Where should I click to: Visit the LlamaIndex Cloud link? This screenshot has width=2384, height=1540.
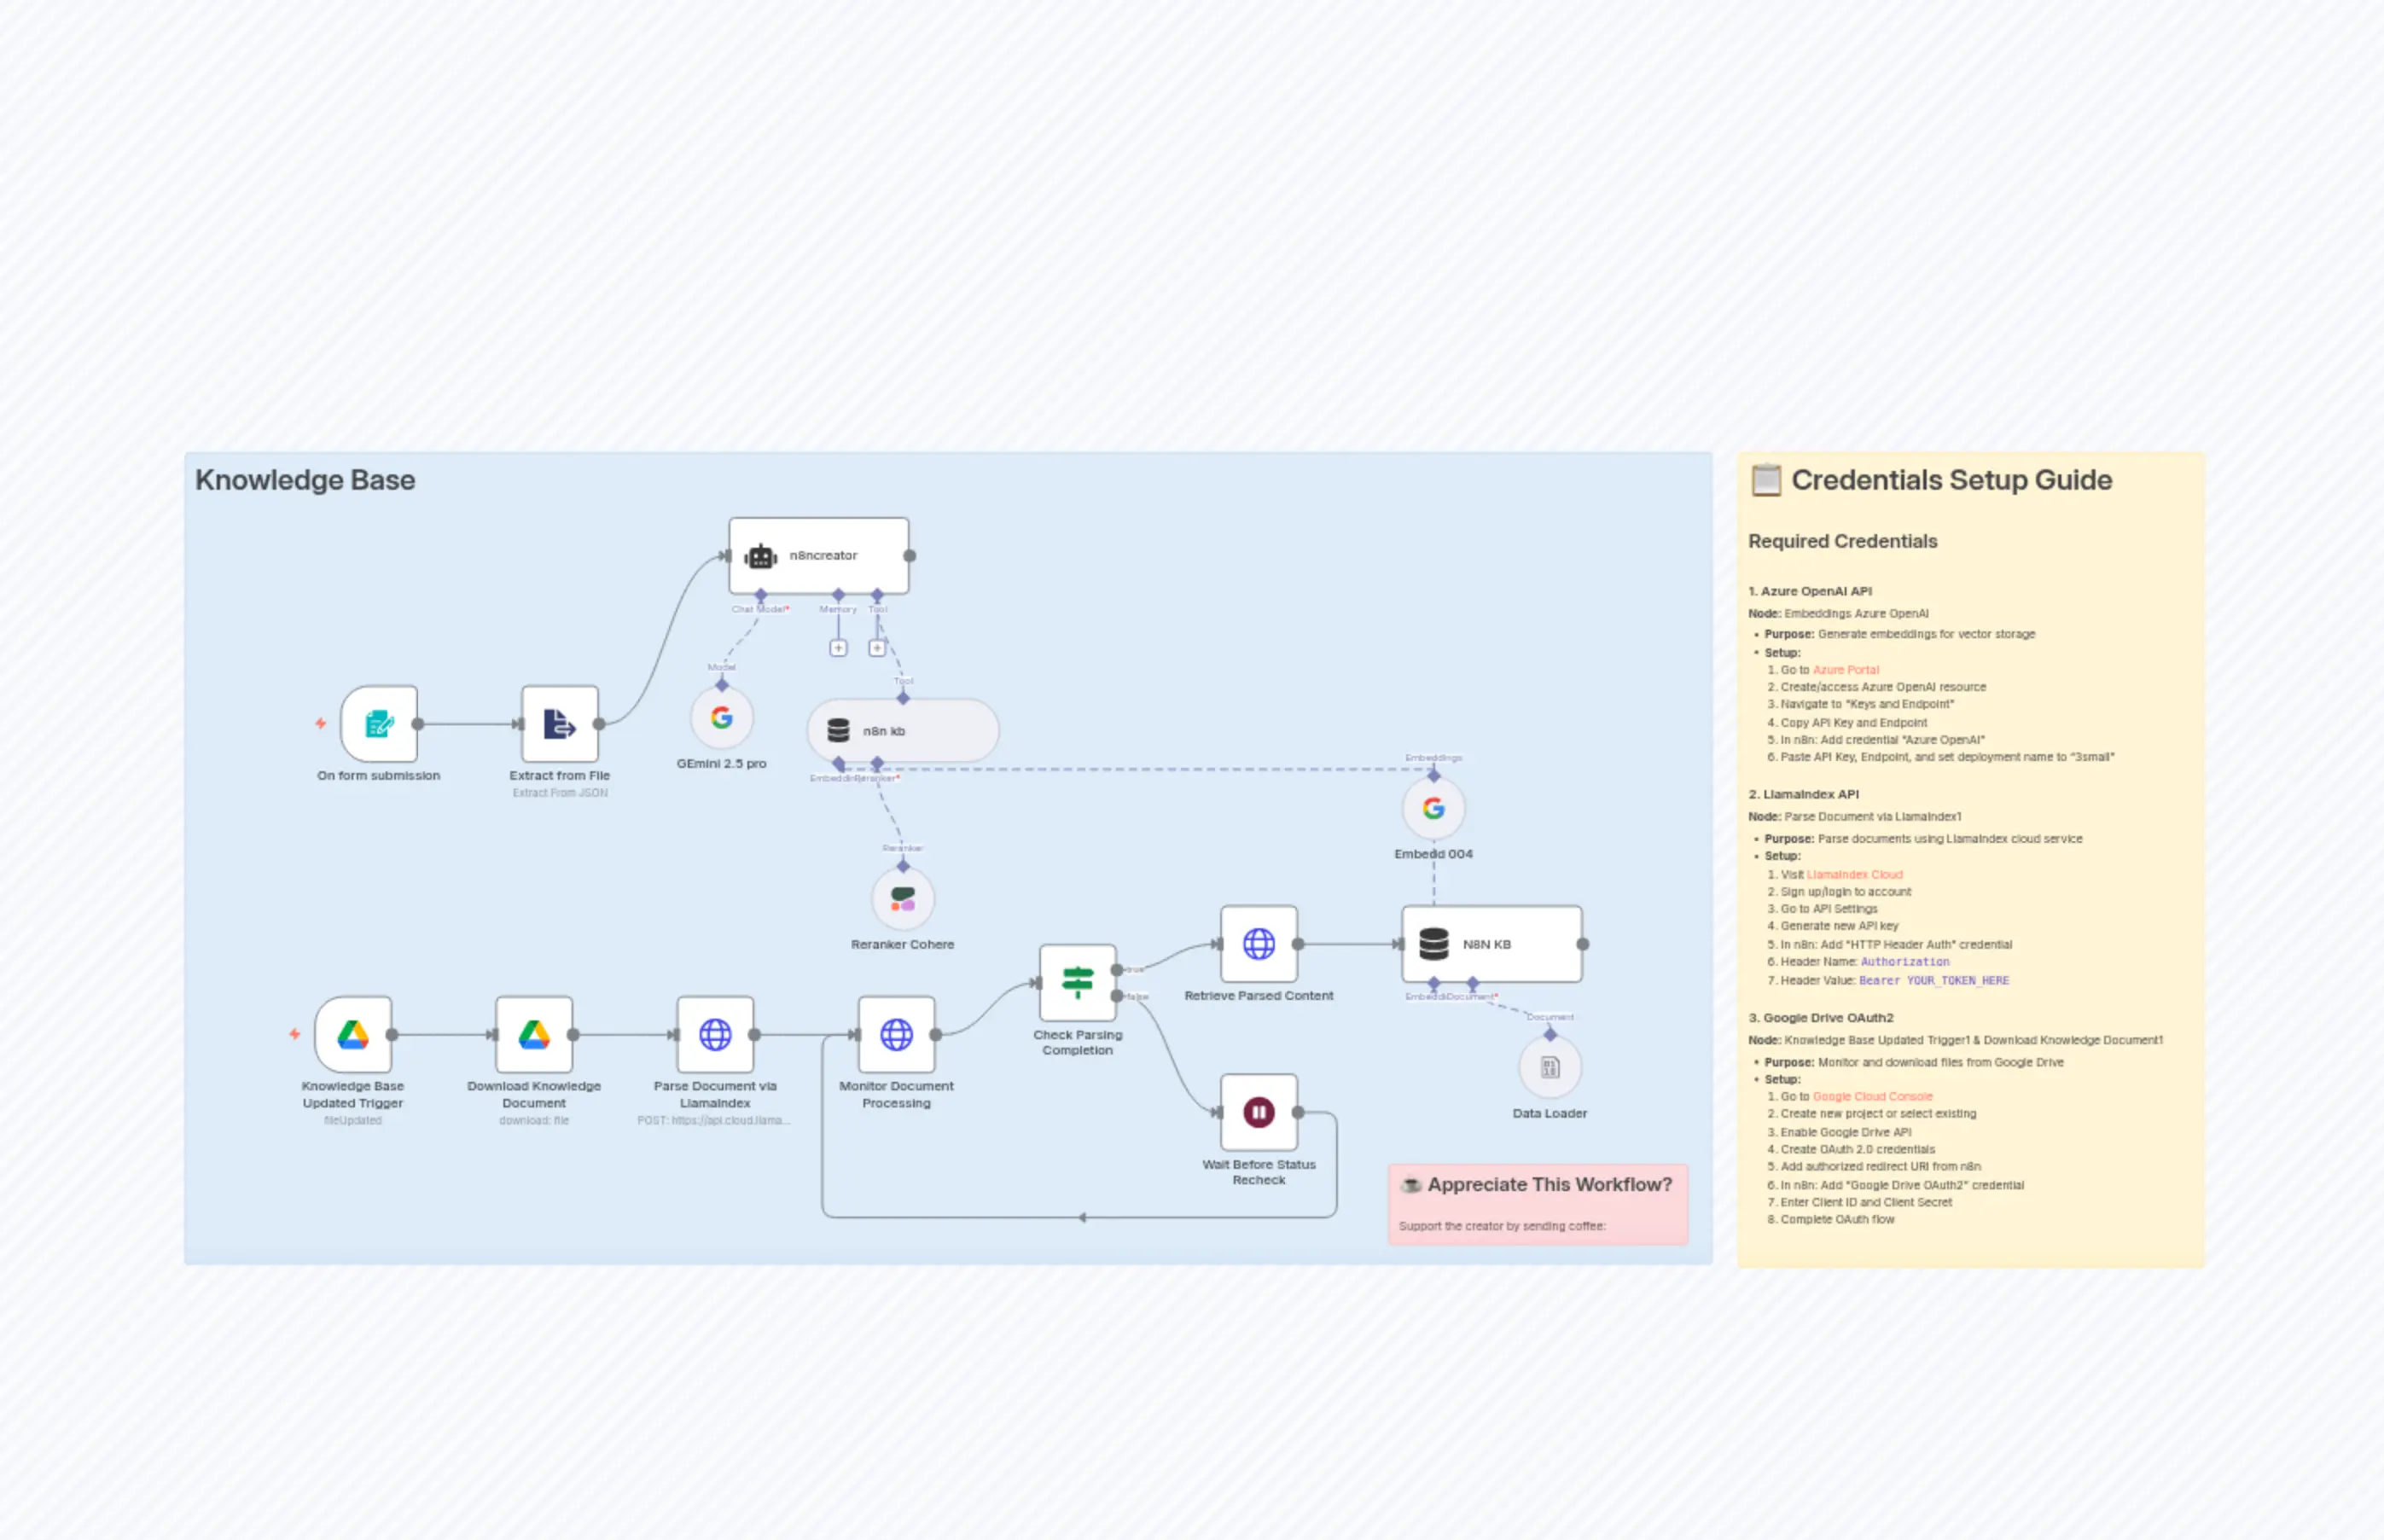1855,874
